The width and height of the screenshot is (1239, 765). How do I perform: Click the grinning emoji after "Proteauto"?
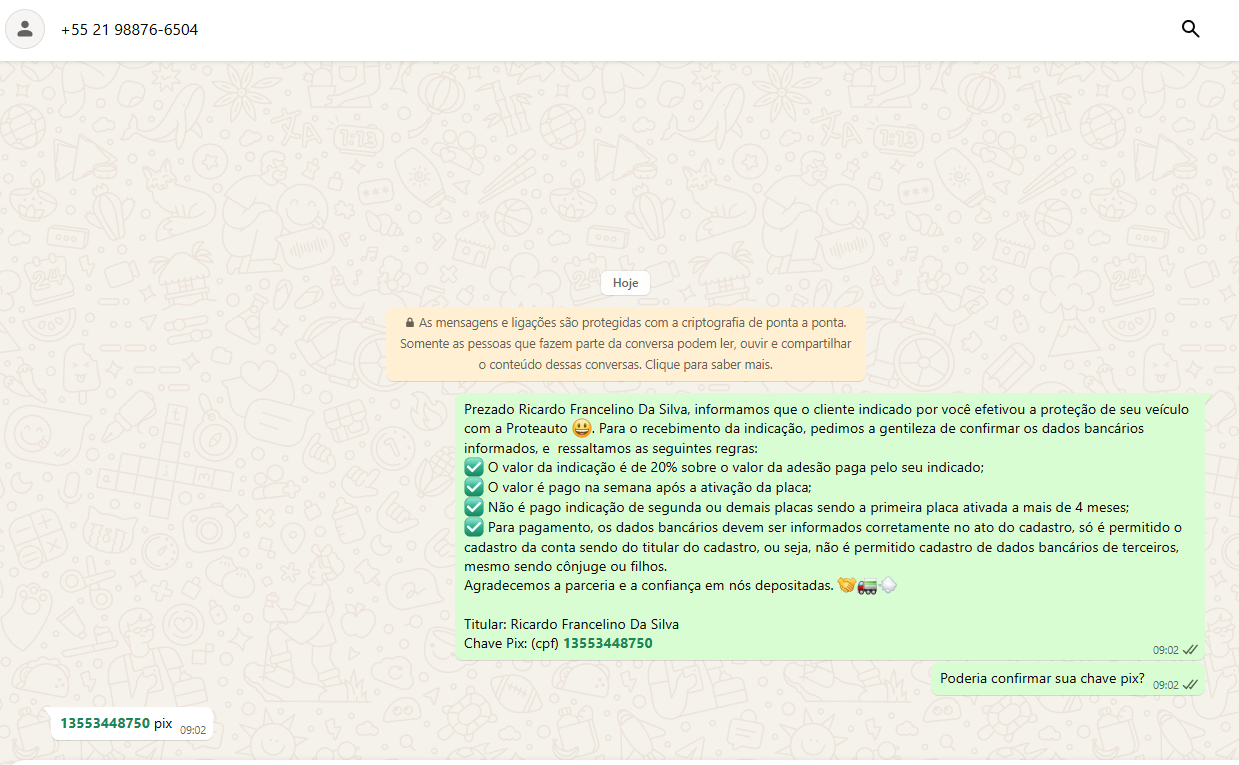(x=582, y=429)
